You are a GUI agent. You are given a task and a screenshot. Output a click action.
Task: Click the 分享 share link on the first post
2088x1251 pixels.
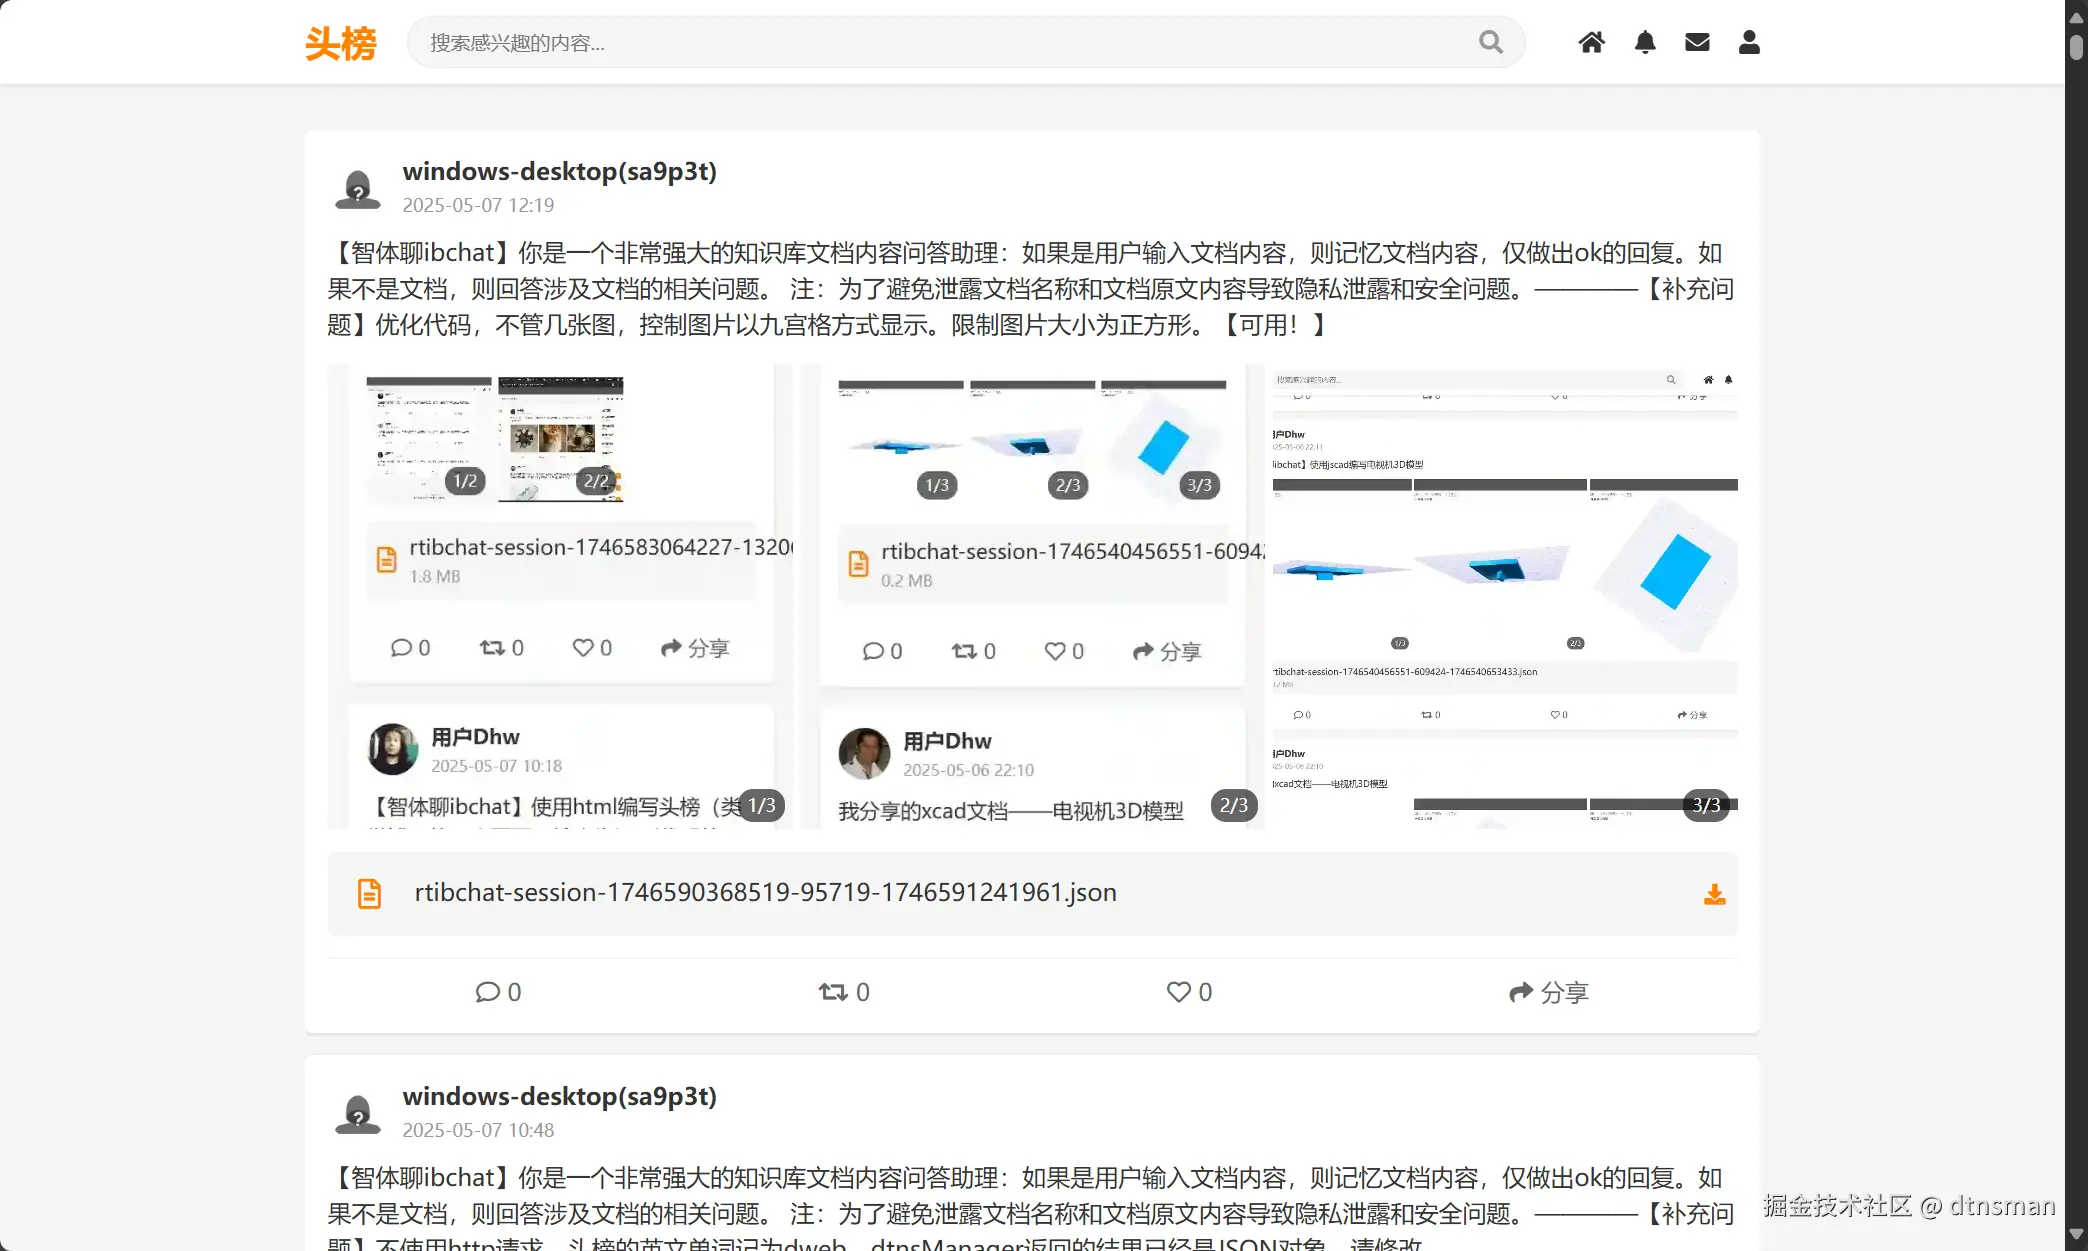pyautogui.click(x=1549, y=992)
